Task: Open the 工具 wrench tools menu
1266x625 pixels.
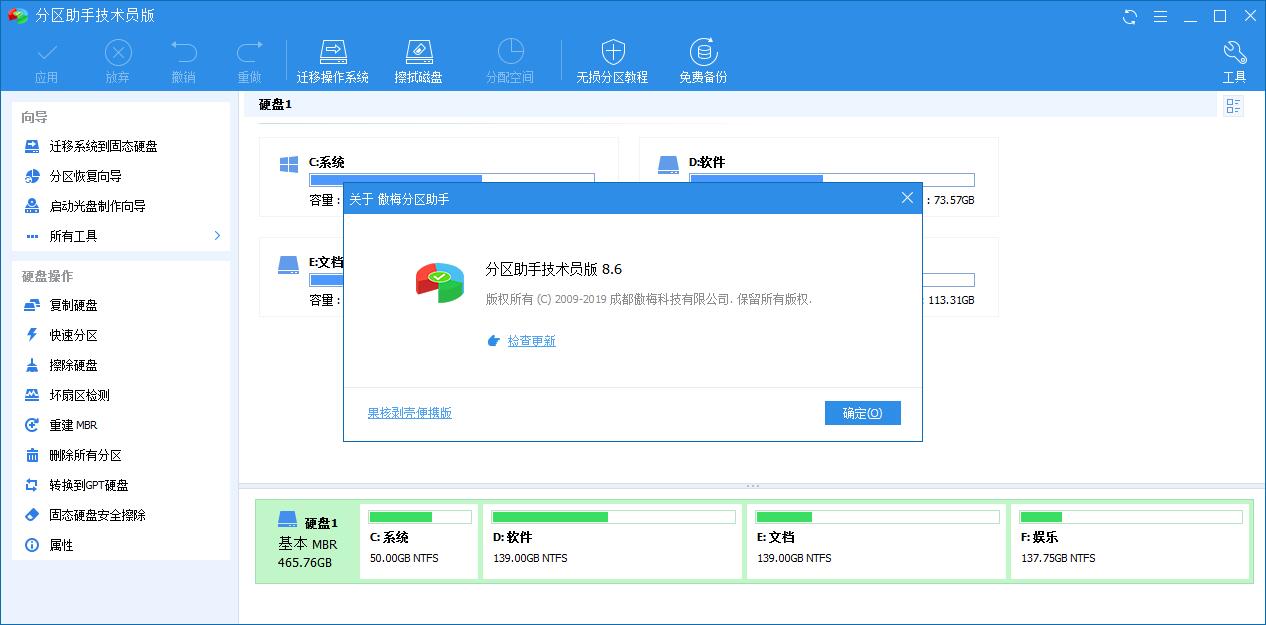Action: tap(1233, 58)
